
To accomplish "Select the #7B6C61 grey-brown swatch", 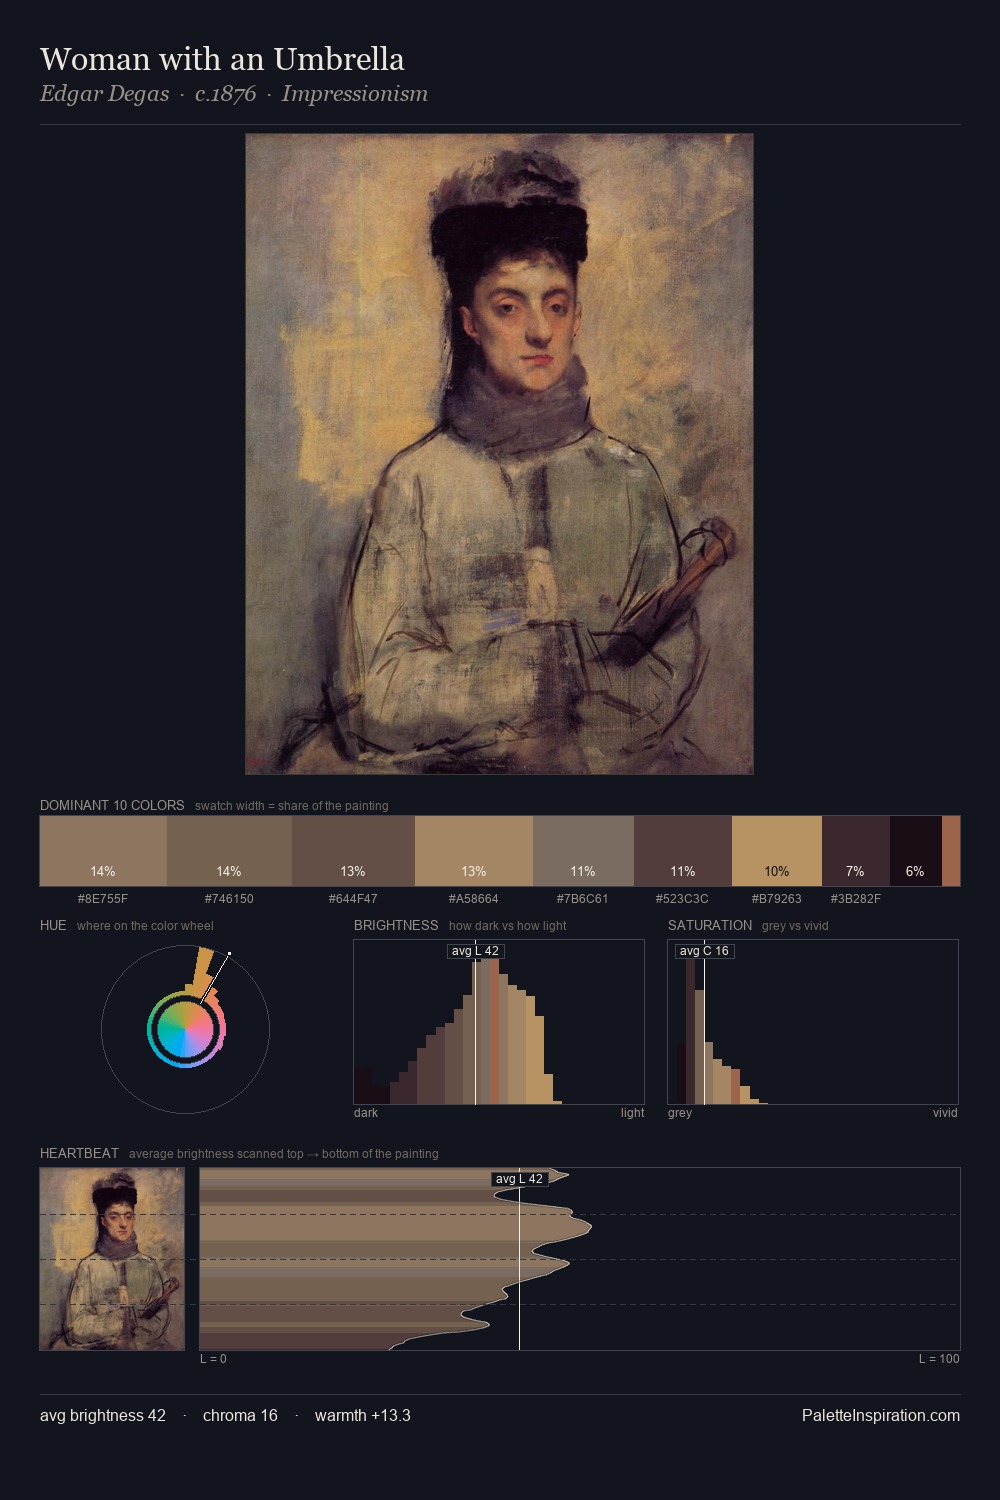I will click(x=583, y=851).
